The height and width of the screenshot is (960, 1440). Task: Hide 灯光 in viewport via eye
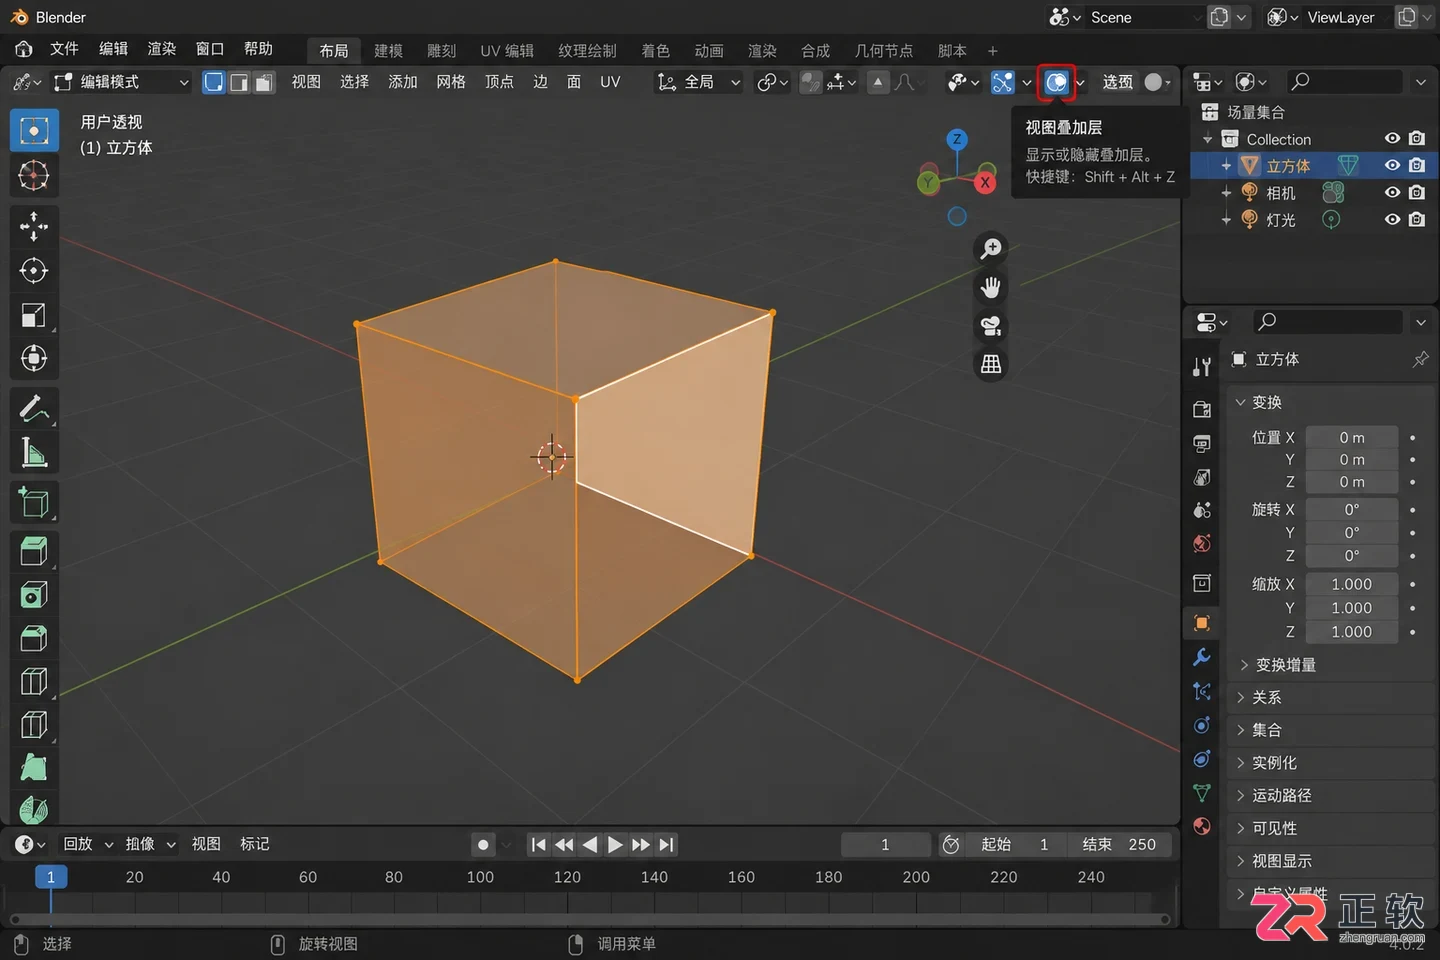tap(1391, 219)
